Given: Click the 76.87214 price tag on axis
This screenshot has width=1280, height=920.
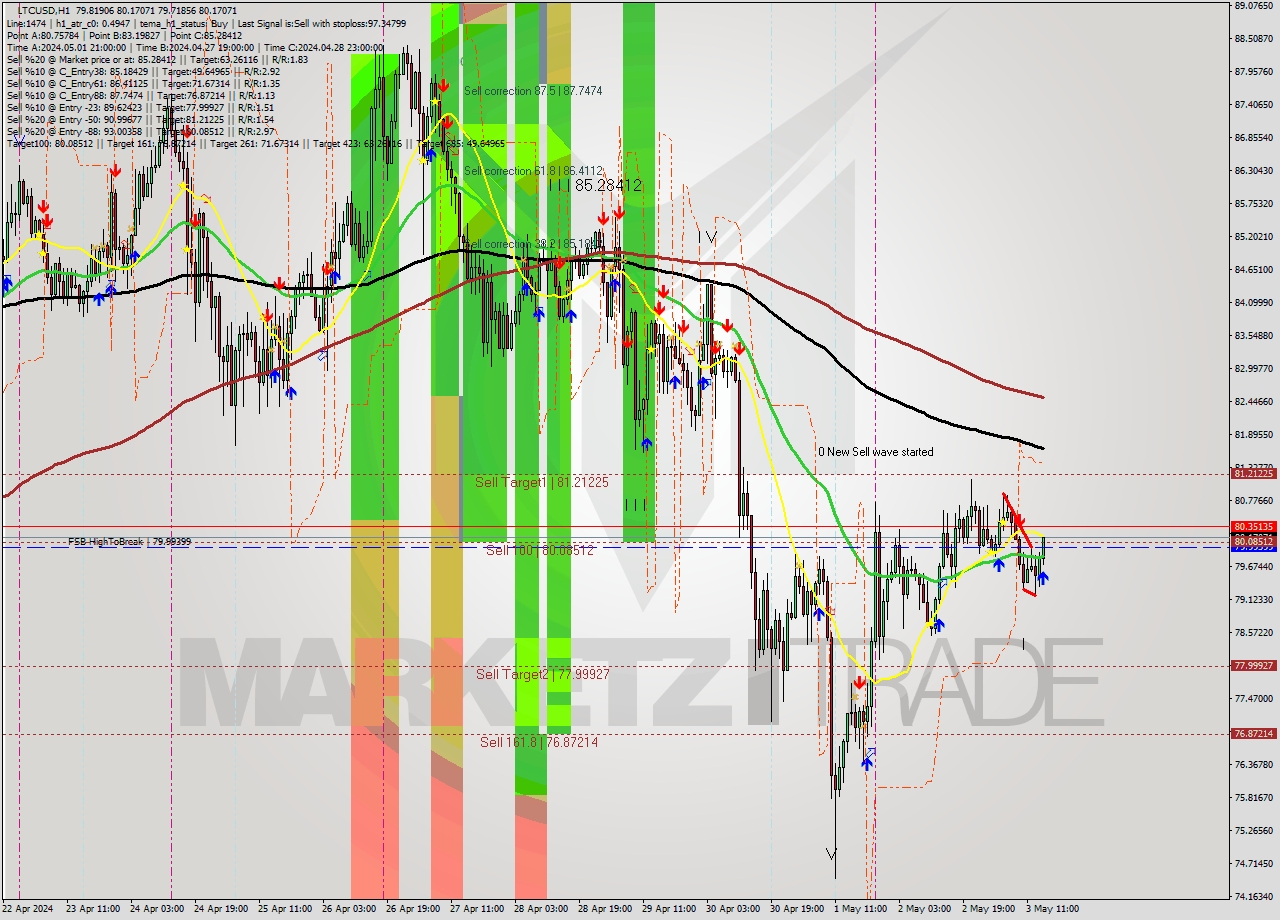Looking at the screenshot, I should click(1253, 734).
